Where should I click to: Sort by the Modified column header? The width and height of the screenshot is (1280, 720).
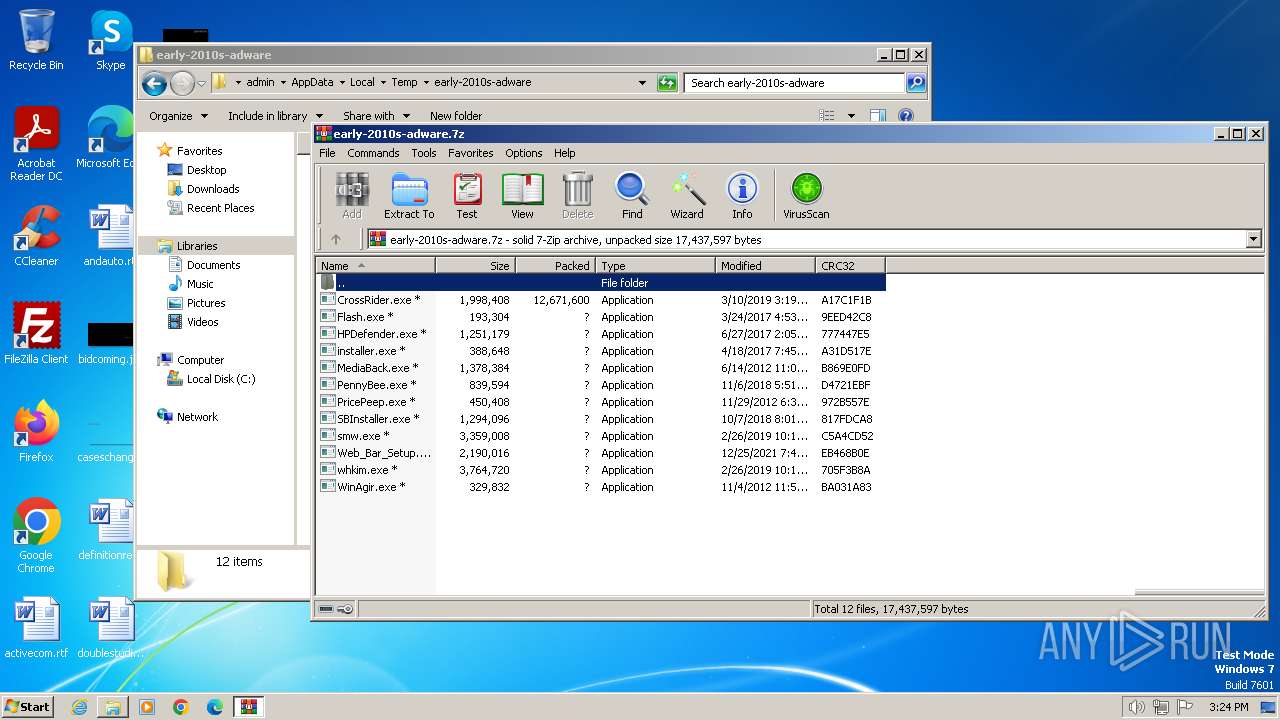pos(766,266)
